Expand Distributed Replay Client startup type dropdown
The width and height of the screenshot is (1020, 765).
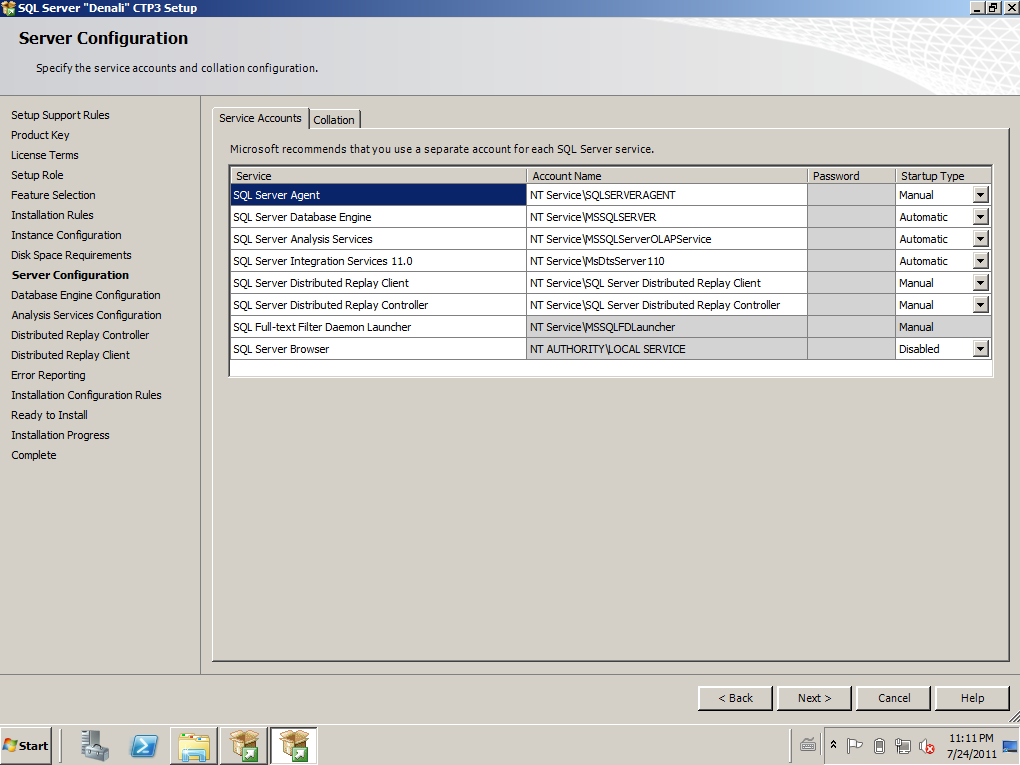click(980, 283)
